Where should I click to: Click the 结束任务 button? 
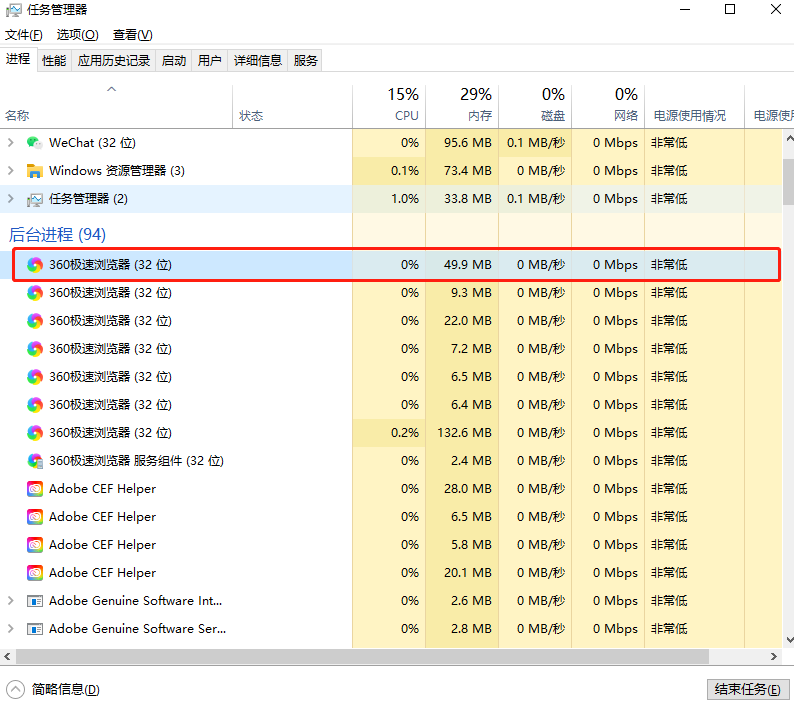[748, 689]
